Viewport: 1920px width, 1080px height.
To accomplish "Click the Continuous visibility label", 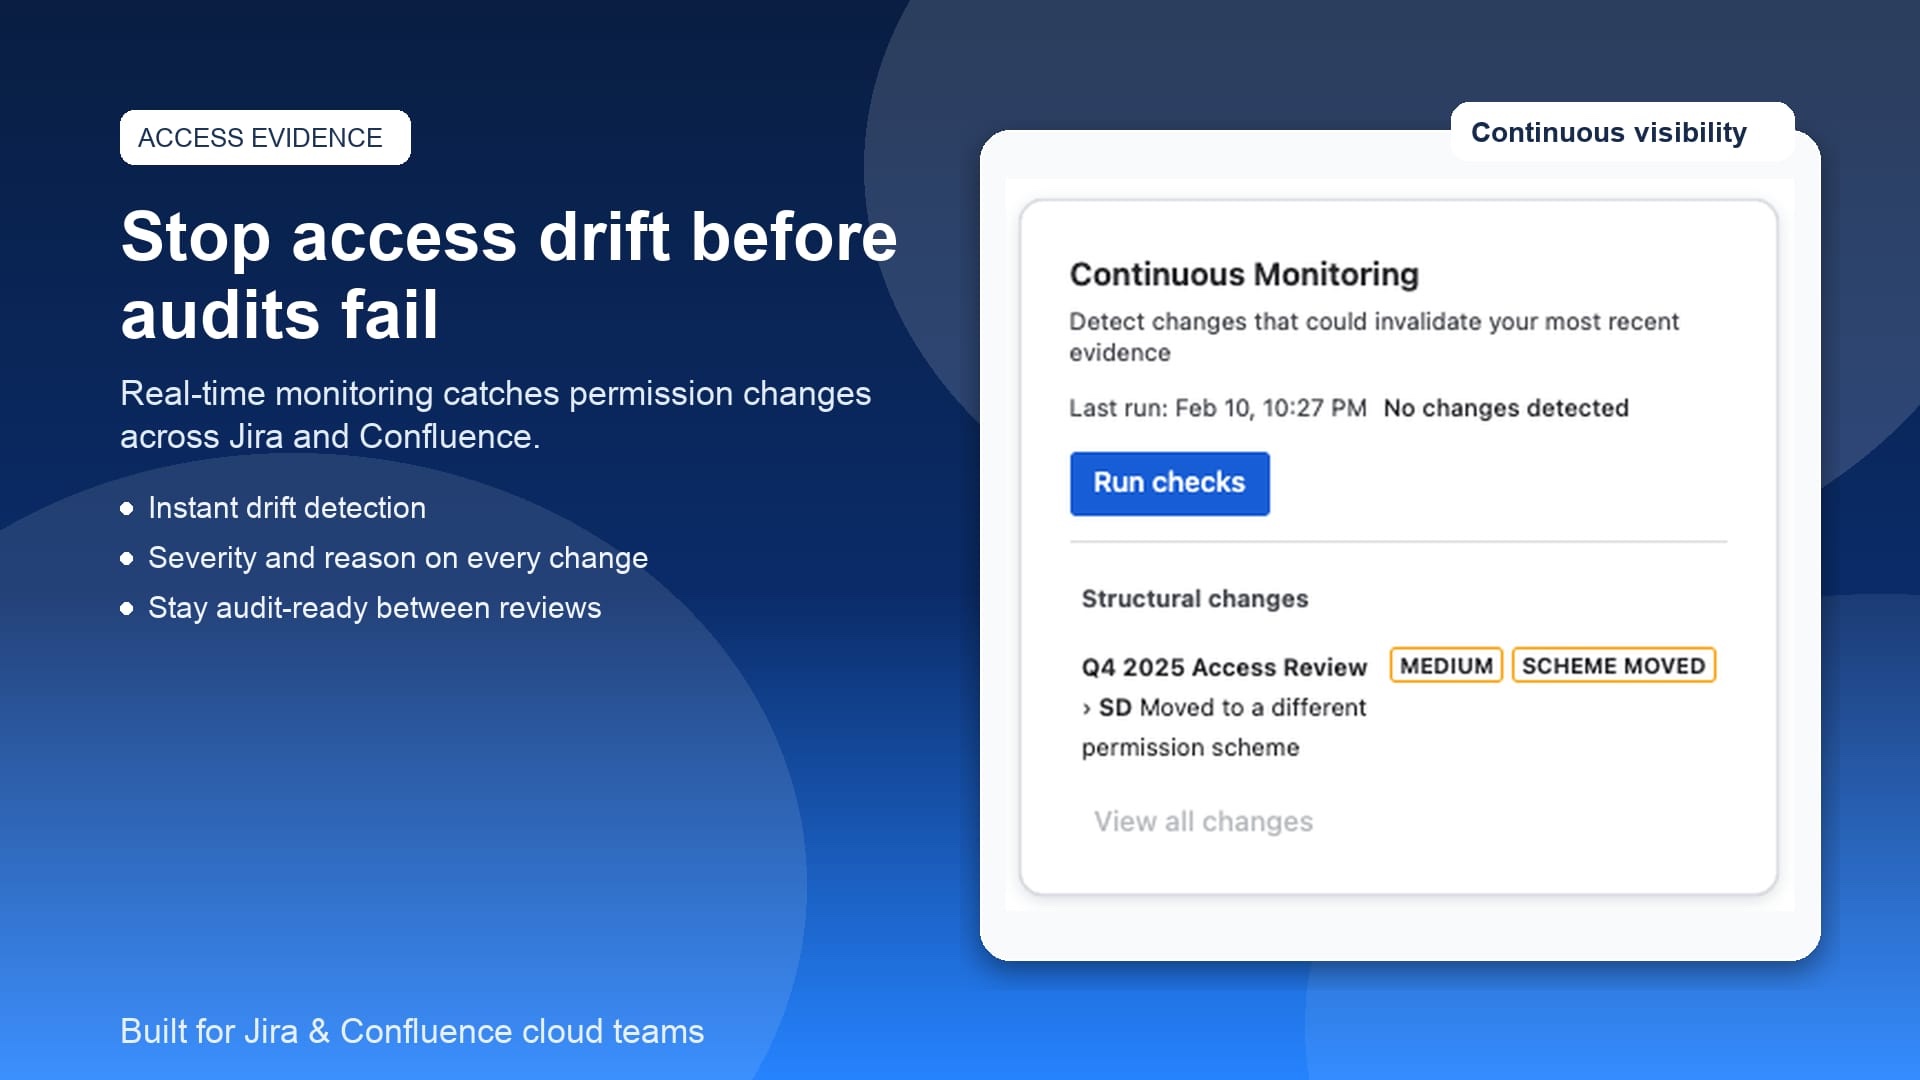I will click(x=1608, y=132).
